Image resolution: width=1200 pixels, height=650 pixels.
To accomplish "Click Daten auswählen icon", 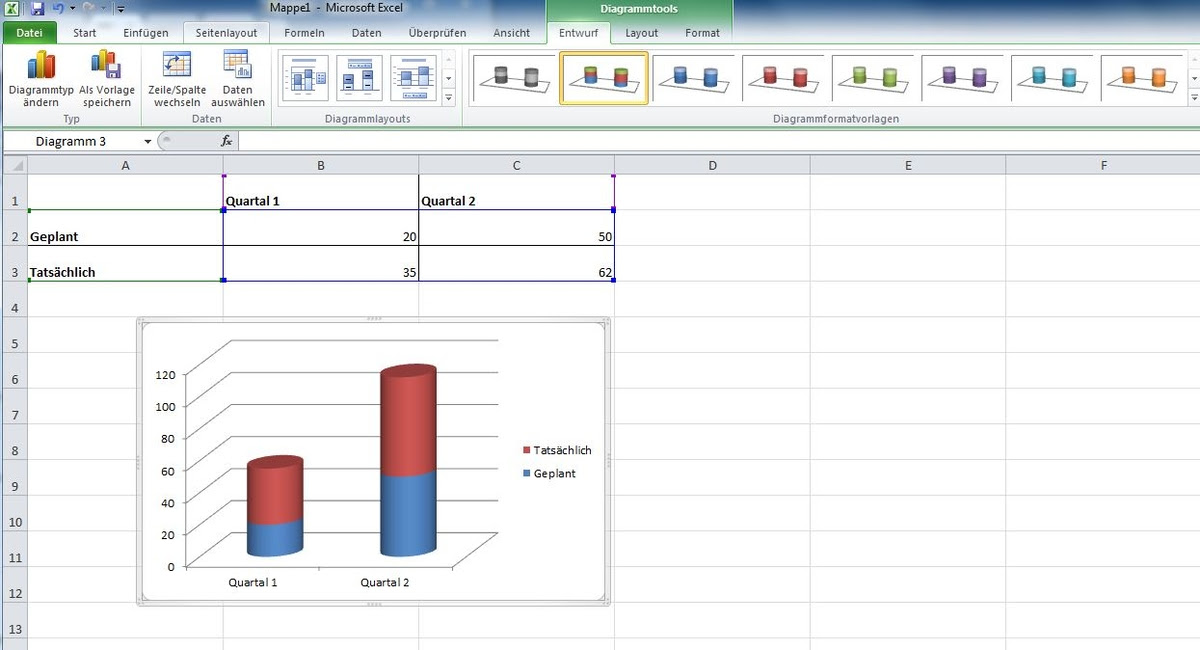I will [x=238, y=66].
